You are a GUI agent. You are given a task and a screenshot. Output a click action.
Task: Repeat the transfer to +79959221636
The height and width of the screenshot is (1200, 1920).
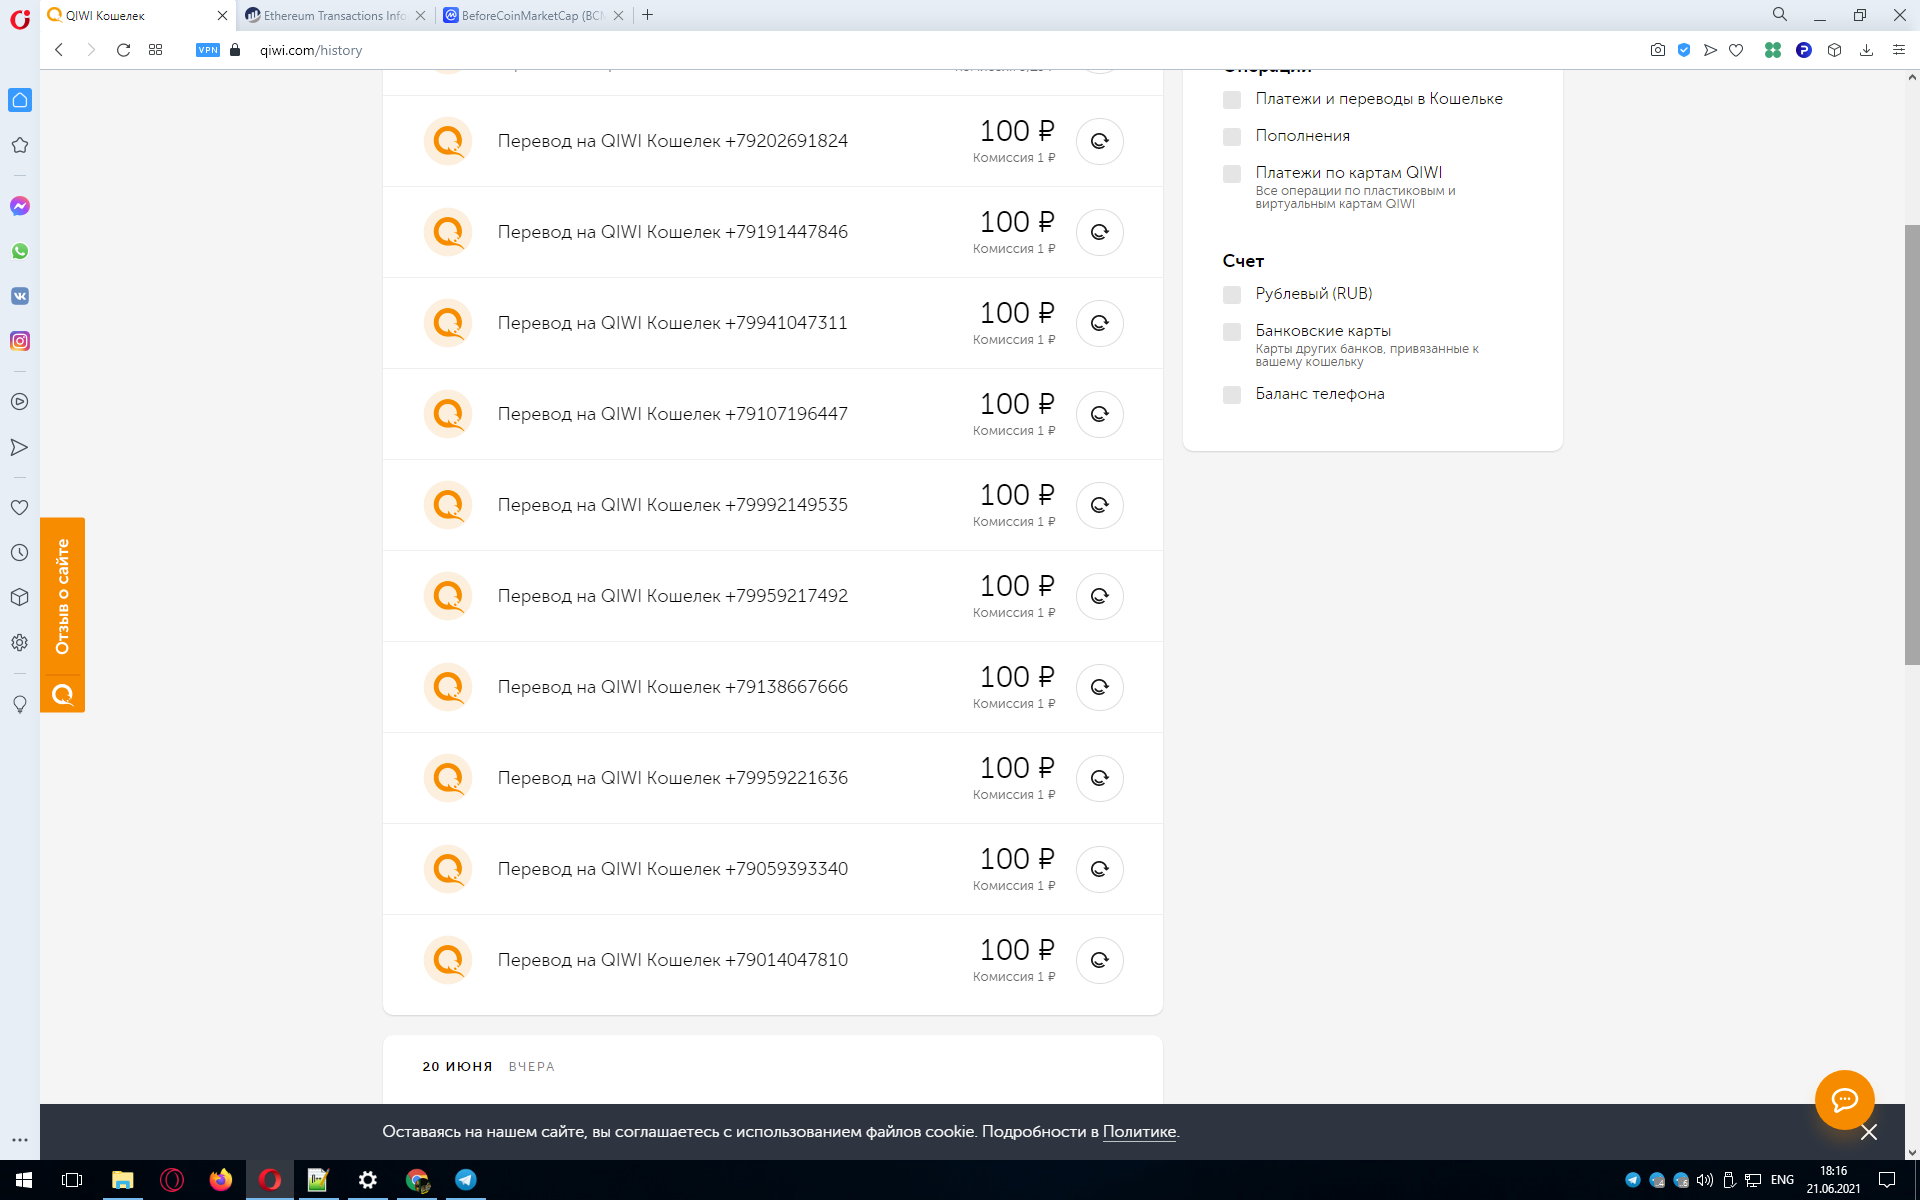(x=1099, y=778)
